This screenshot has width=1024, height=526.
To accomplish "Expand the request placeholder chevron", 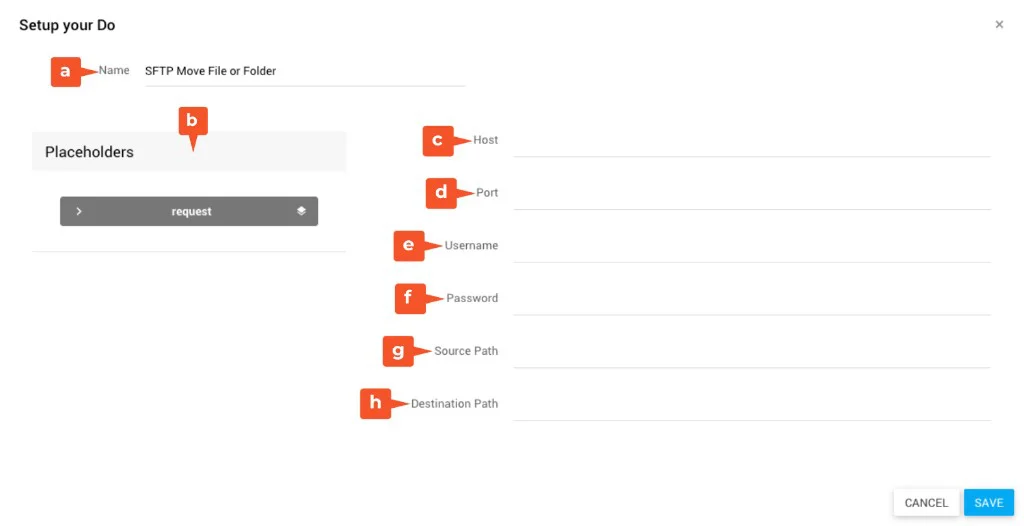I will pyautogui.click(x=79, y=211).
